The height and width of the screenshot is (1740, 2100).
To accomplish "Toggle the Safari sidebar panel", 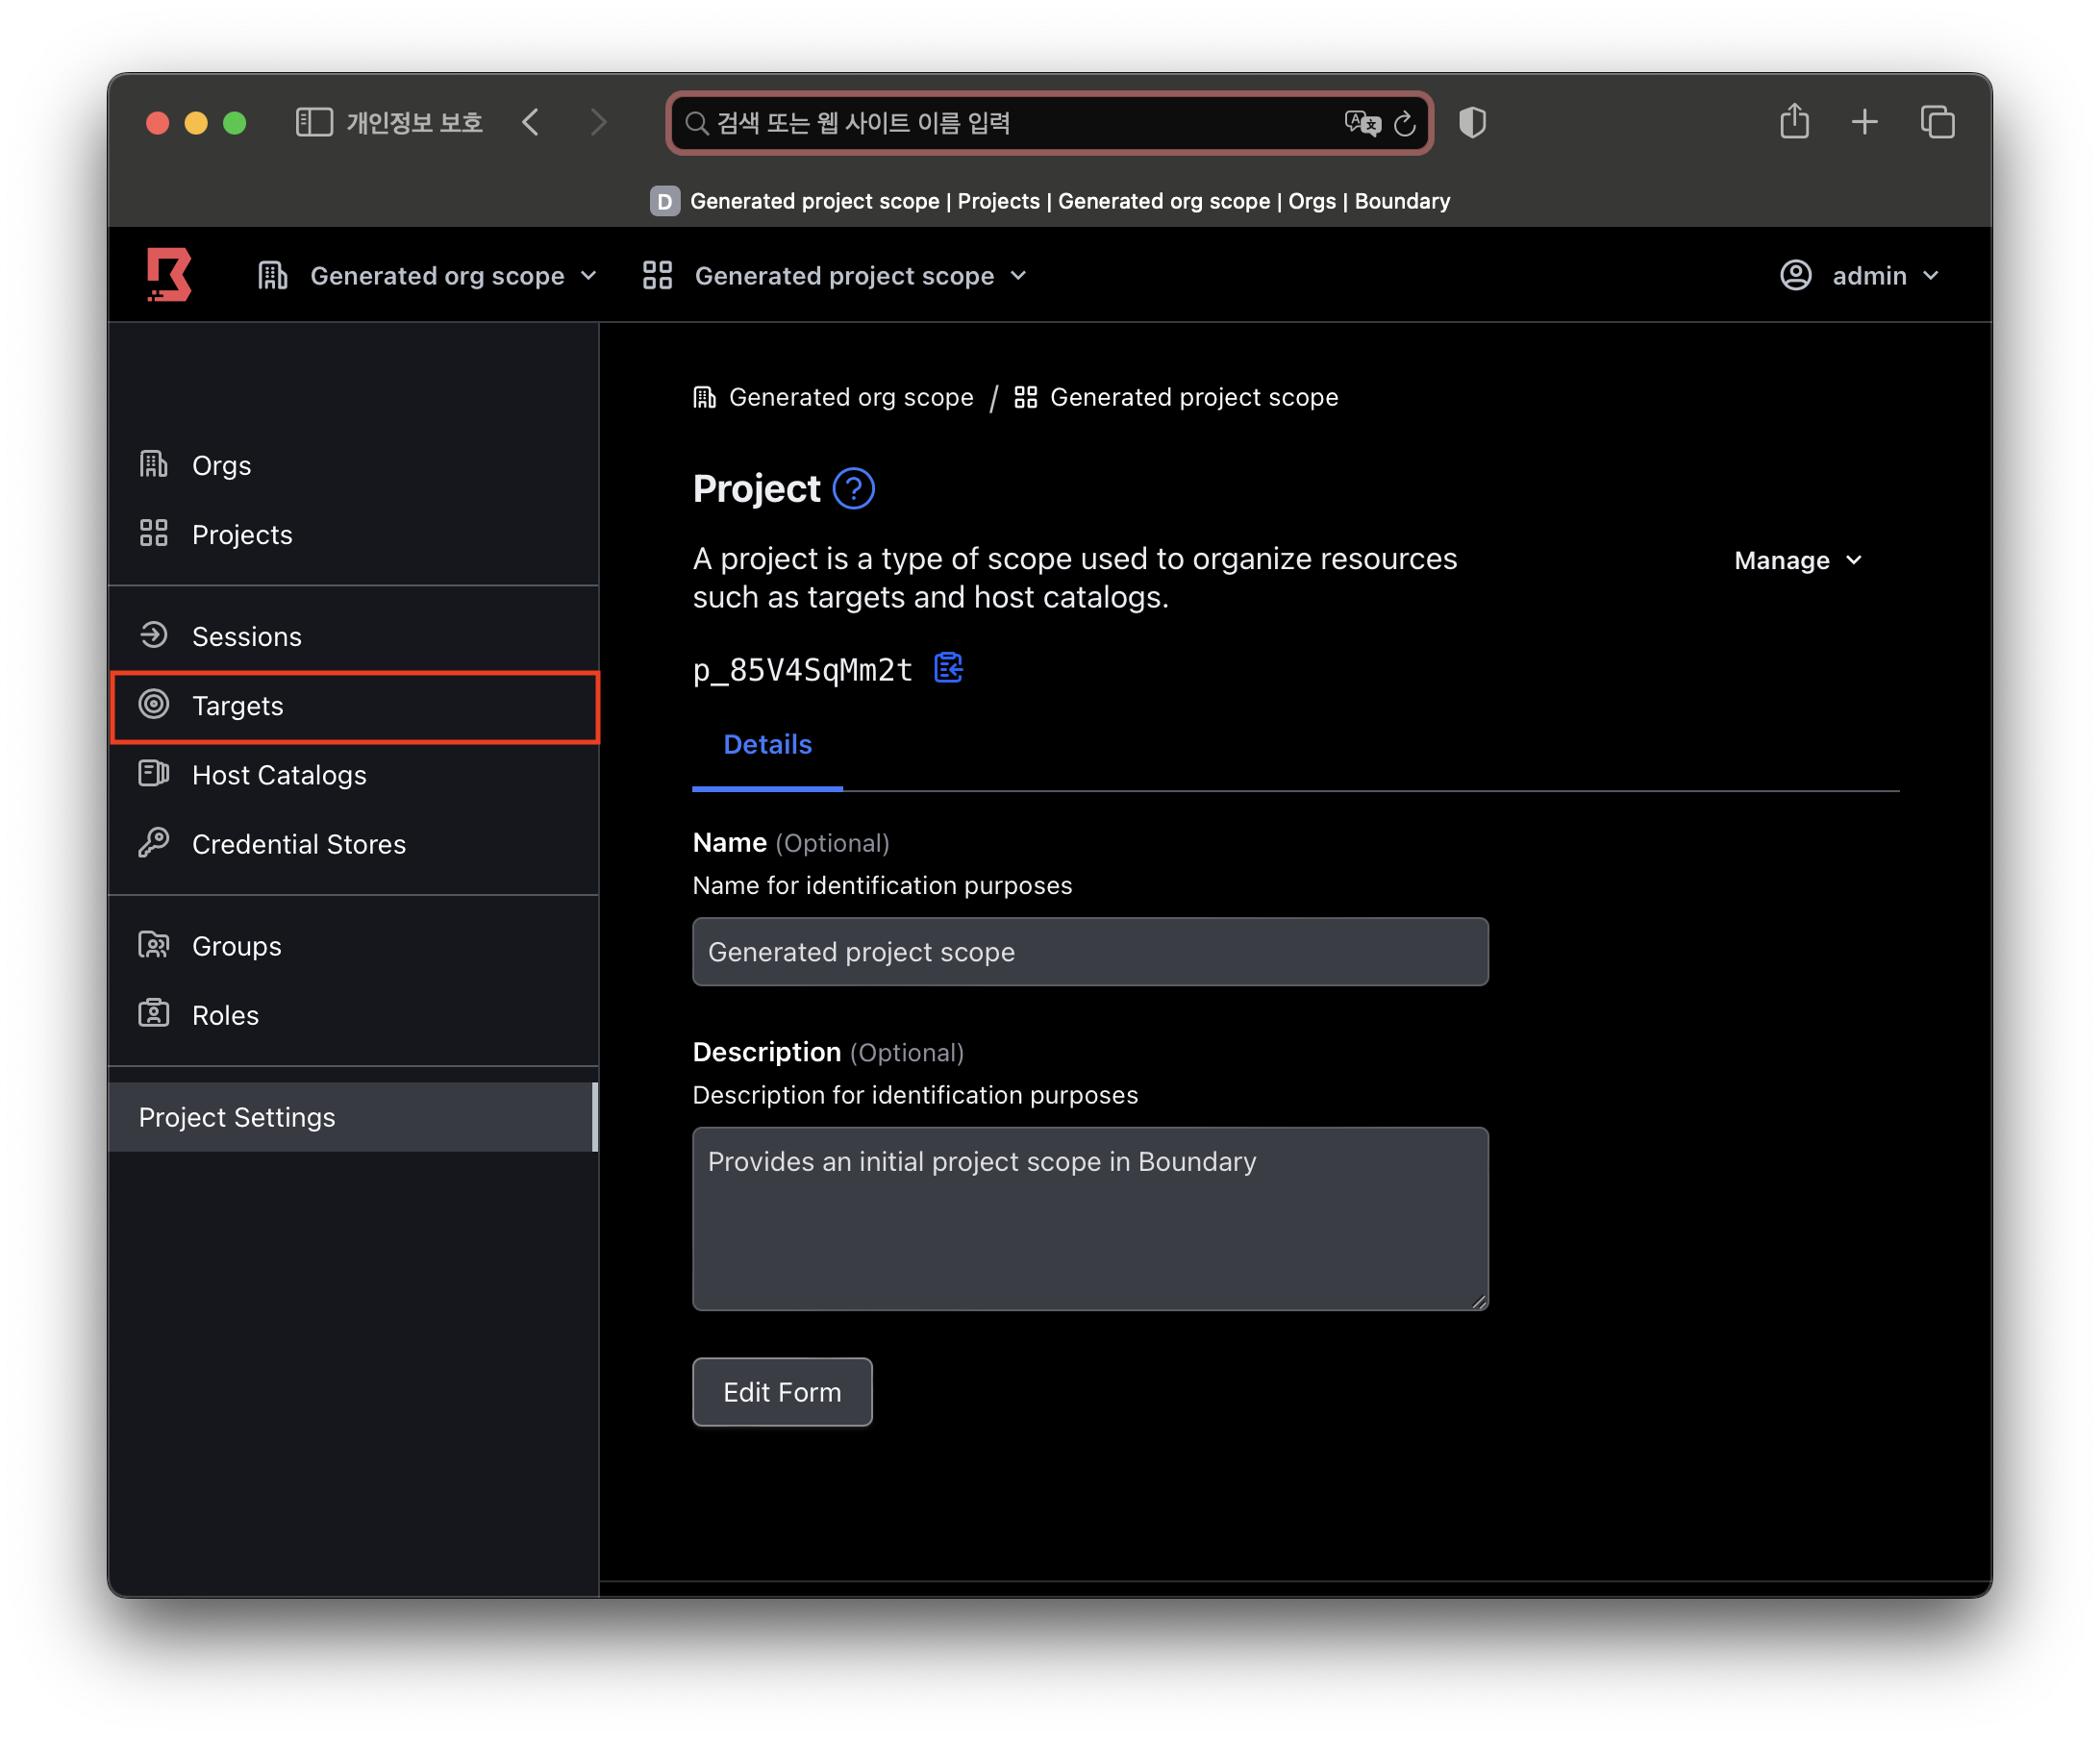I will click(x=314, y=122).
